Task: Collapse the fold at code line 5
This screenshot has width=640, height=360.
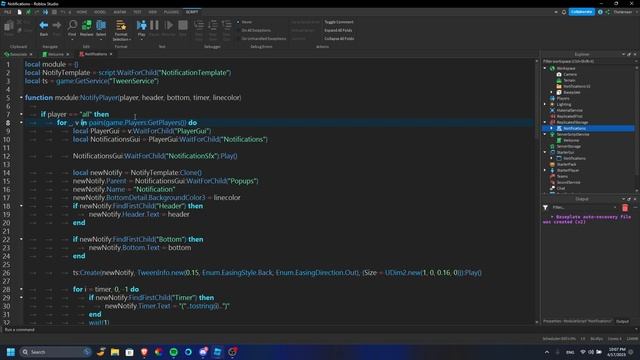Action: (21, 98)
